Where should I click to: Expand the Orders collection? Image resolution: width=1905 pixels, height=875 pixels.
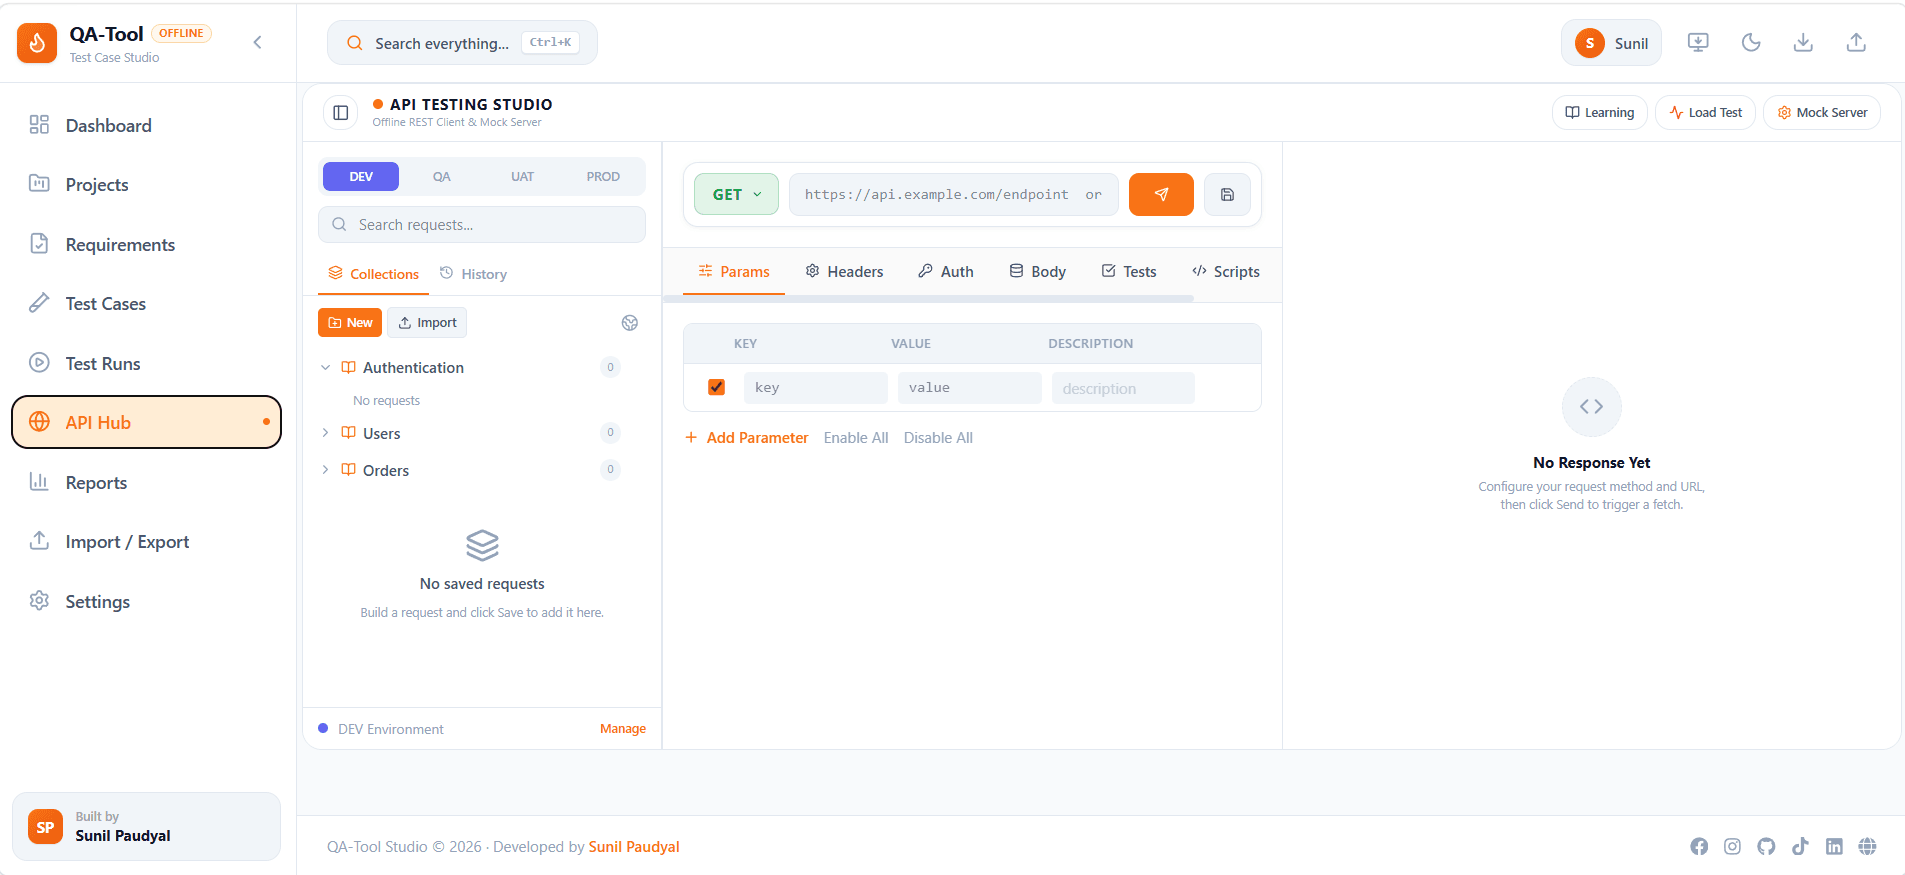tap(325, 470)
